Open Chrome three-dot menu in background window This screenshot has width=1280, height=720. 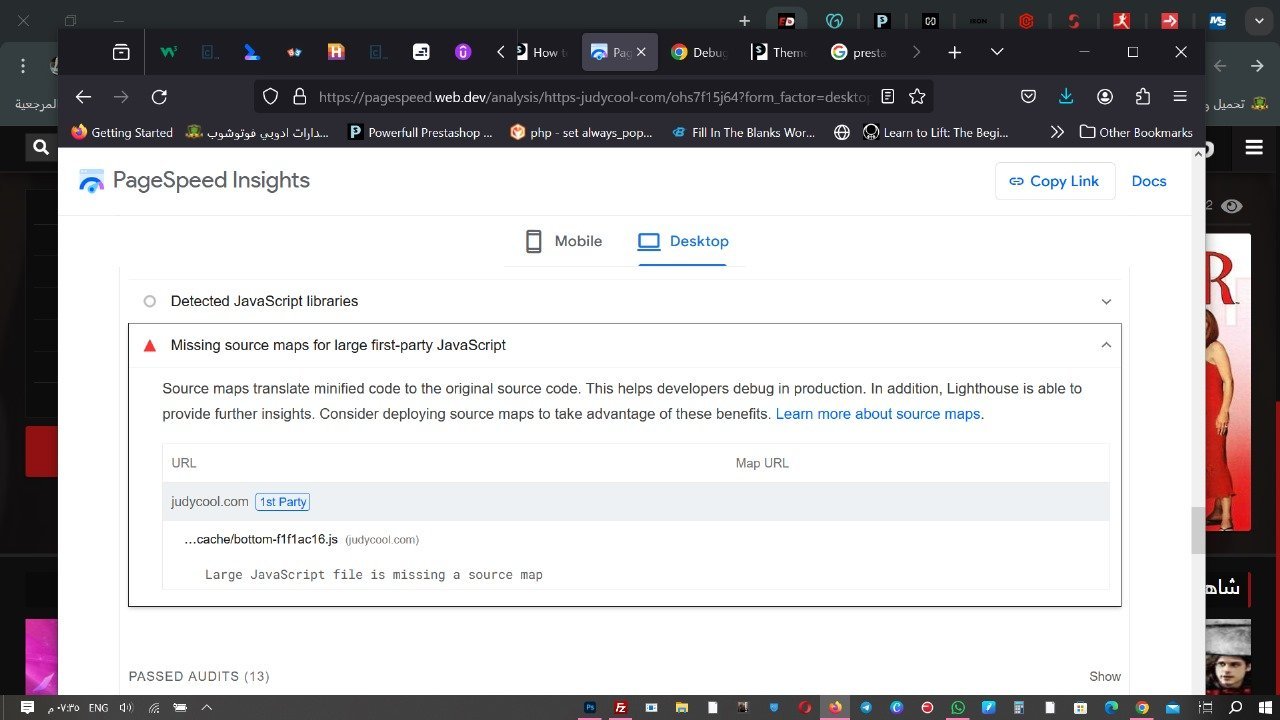tap(23, 66)
